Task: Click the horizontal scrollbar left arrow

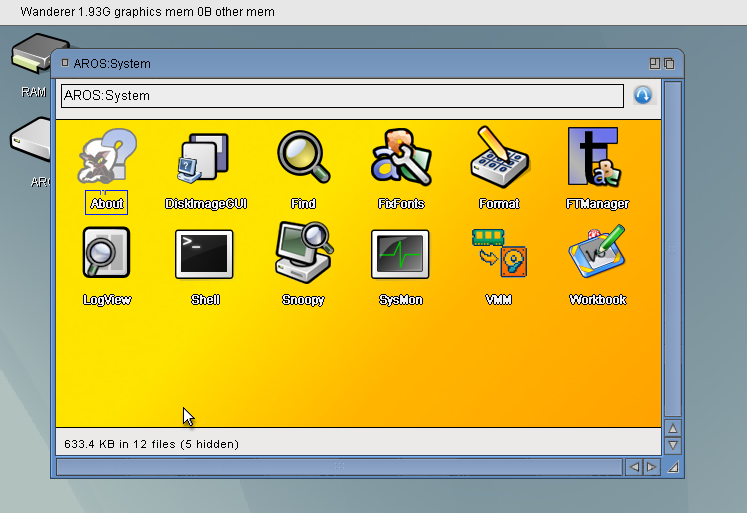Action: (x=634, y=467)
